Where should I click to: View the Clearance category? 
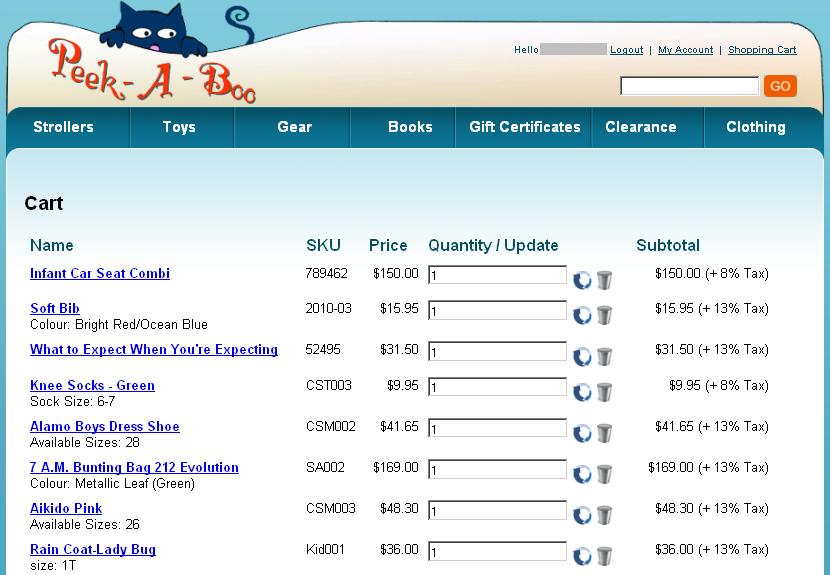(640, 127)
